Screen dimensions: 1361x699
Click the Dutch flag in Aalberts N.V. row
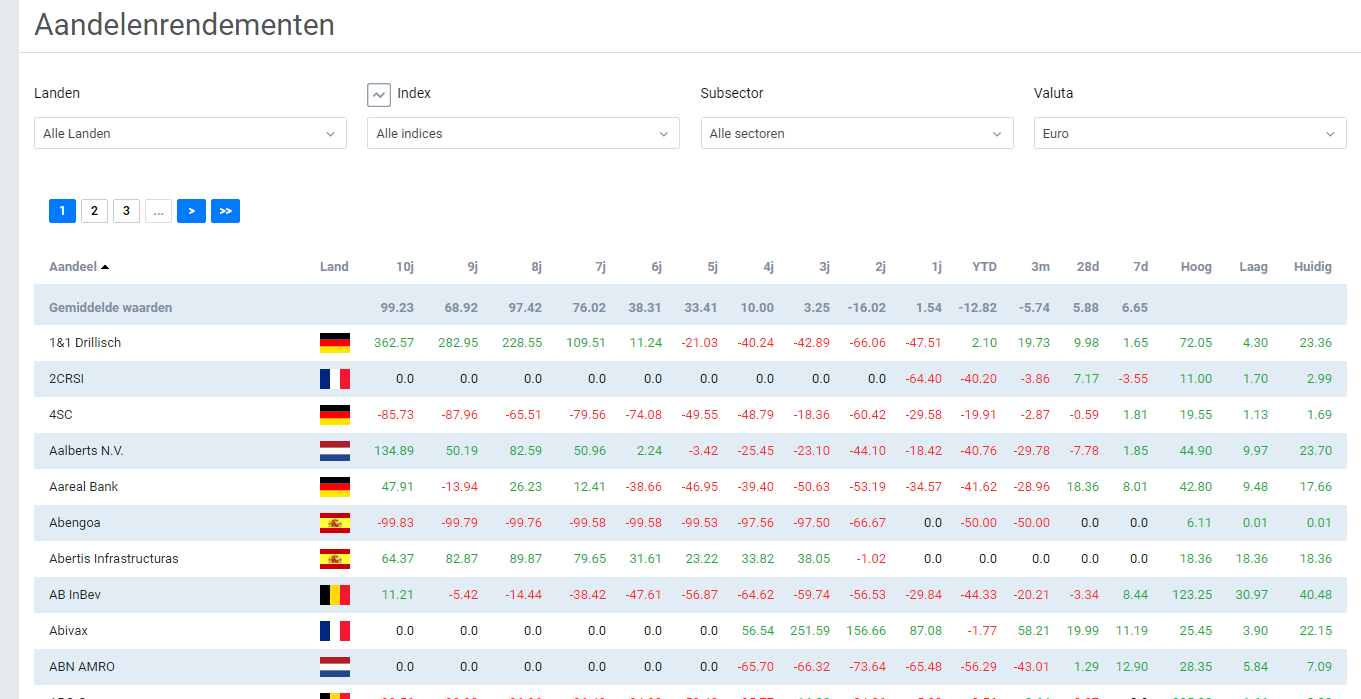click(x=335, y=451)
